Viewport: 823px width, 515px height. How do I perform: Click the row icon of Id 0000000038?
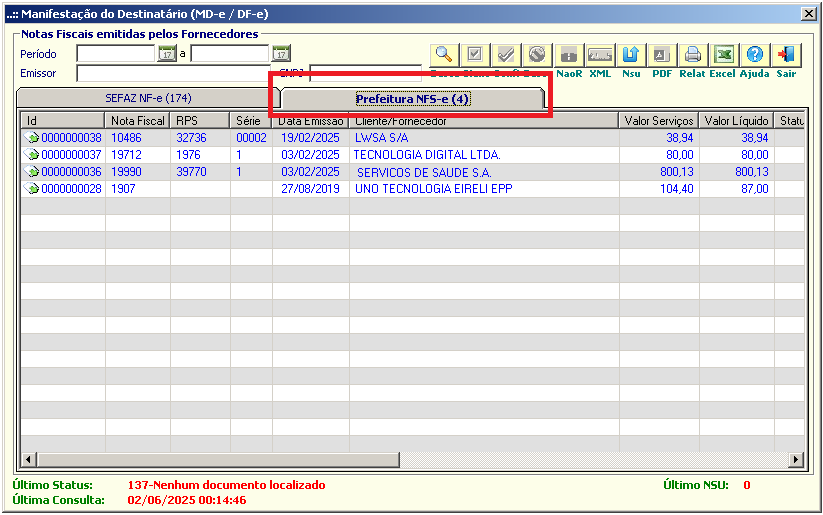tap(31, 138)
